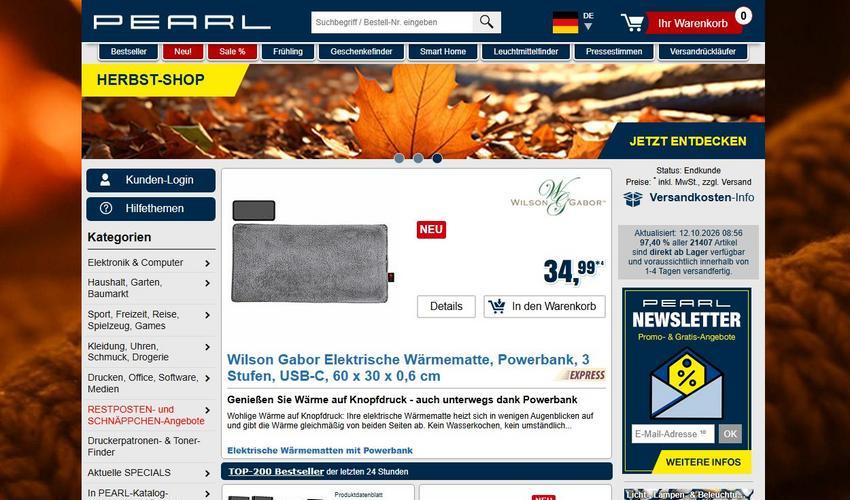This screenshot has width=850, height=500.
Task: Focus the newsletter E-Mail-Adresse field
Action: (673, 434)
